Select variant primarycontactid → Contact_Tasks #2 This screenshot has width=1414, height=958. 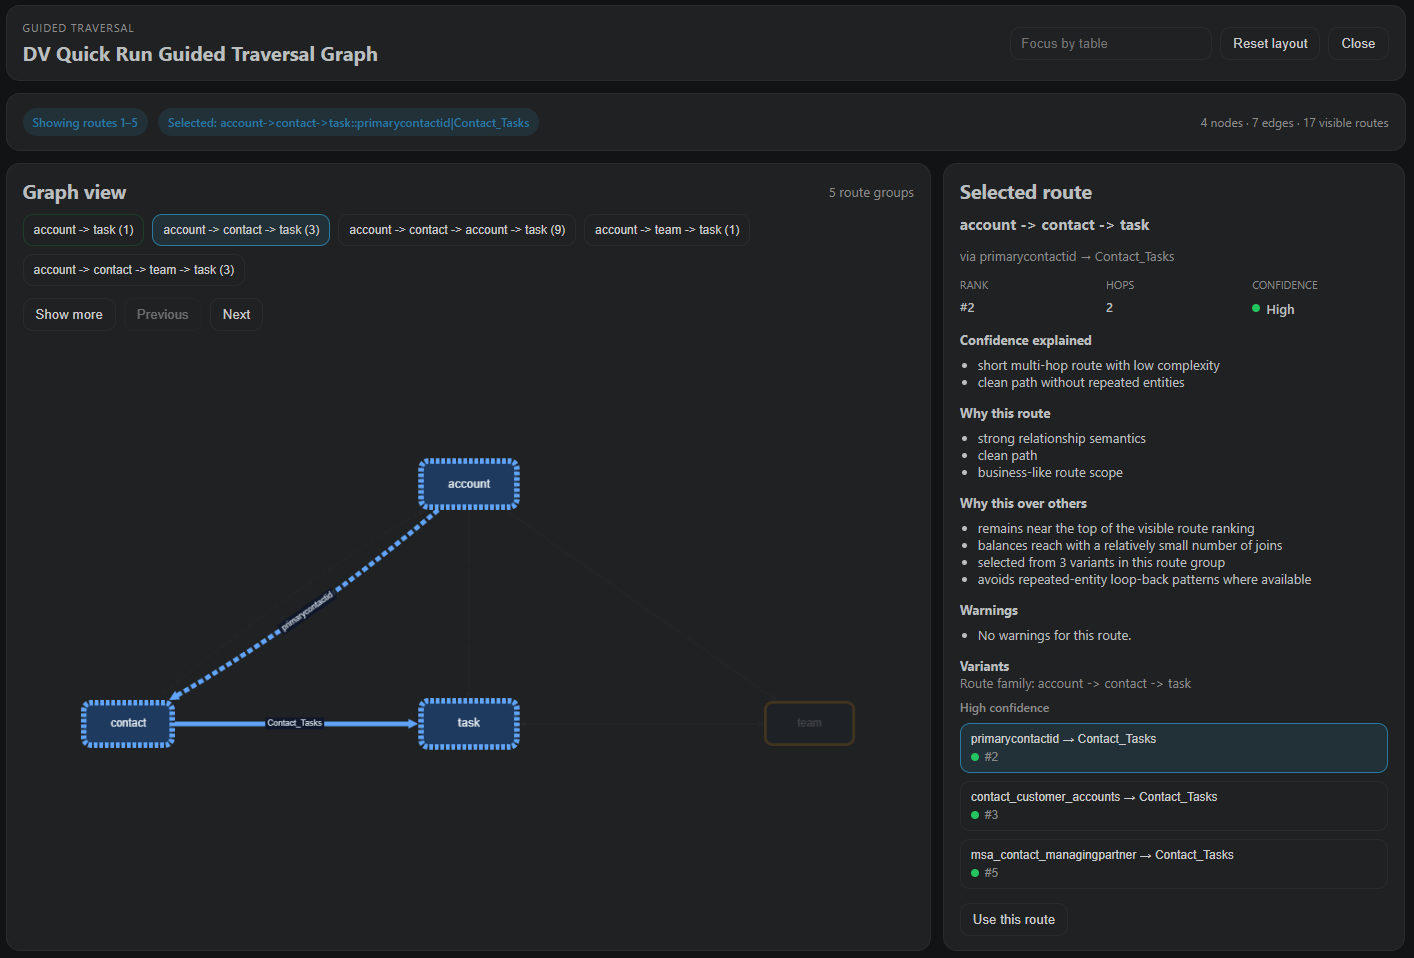(x=1173, y=748)
